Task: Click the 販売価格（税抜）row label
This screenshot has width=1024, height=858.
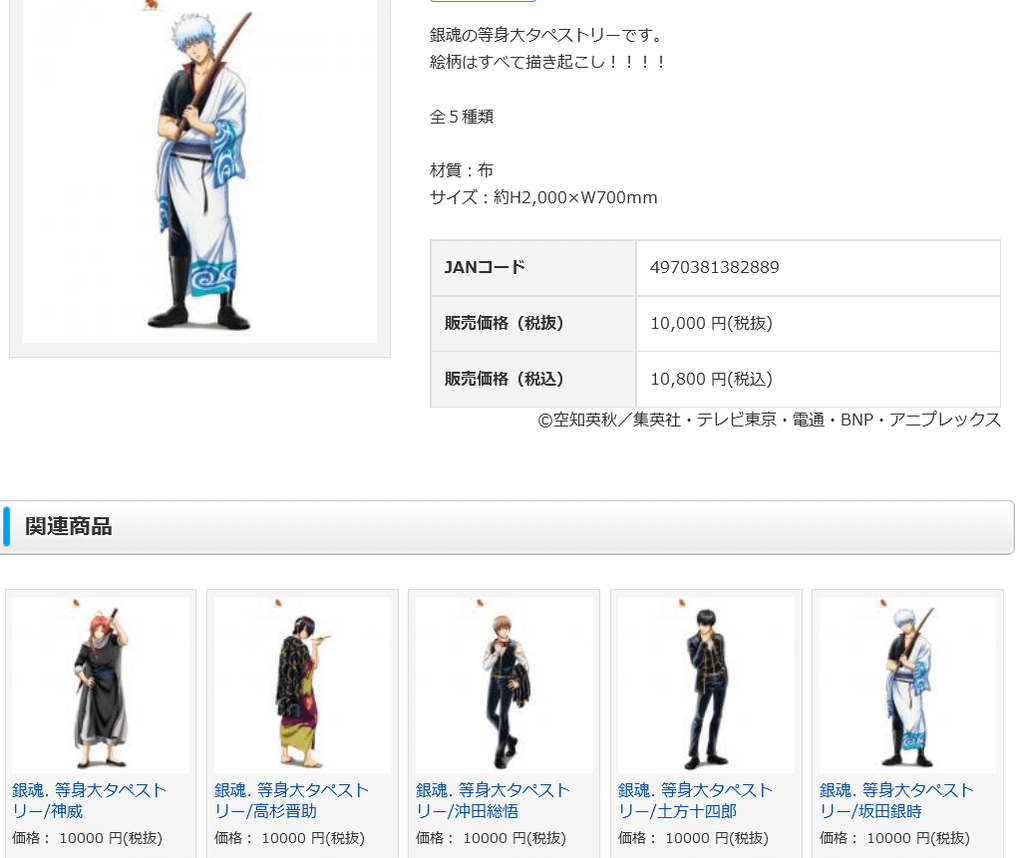Action: coord(533,323)
